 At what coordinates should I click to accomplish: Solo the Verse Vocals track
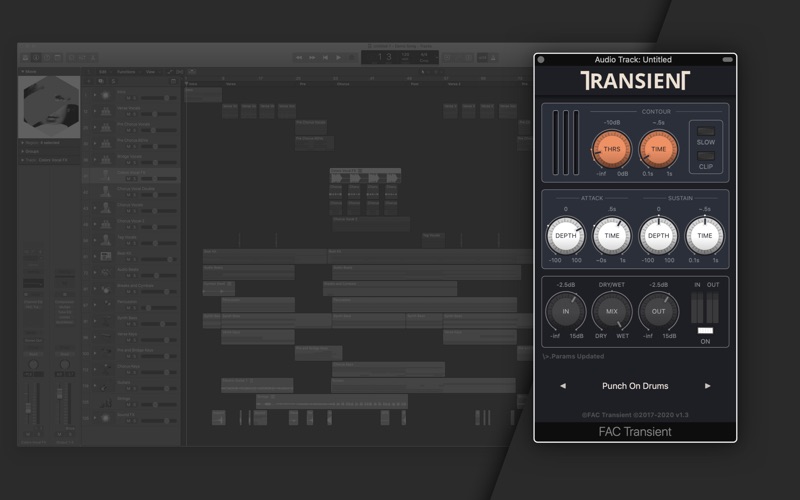pyautogui.click(x=135, y=114)
